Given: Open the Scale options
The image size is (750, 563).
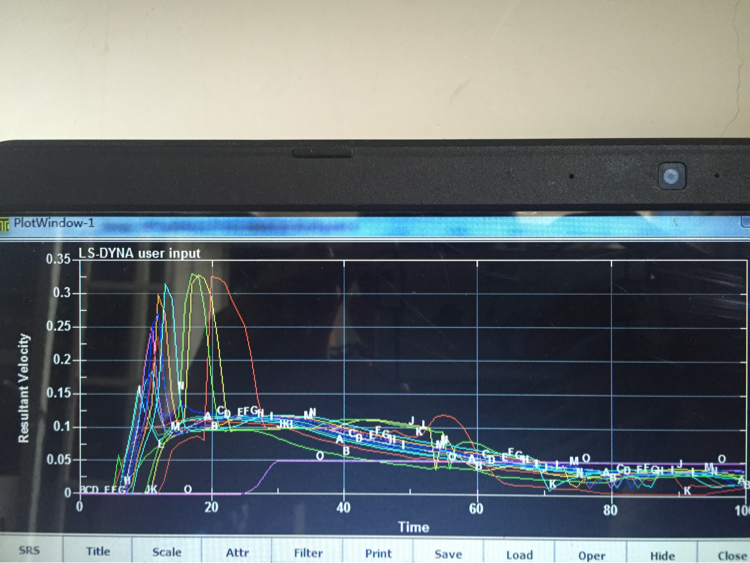Looking at the screenshot, I should (x=167, y=552).
